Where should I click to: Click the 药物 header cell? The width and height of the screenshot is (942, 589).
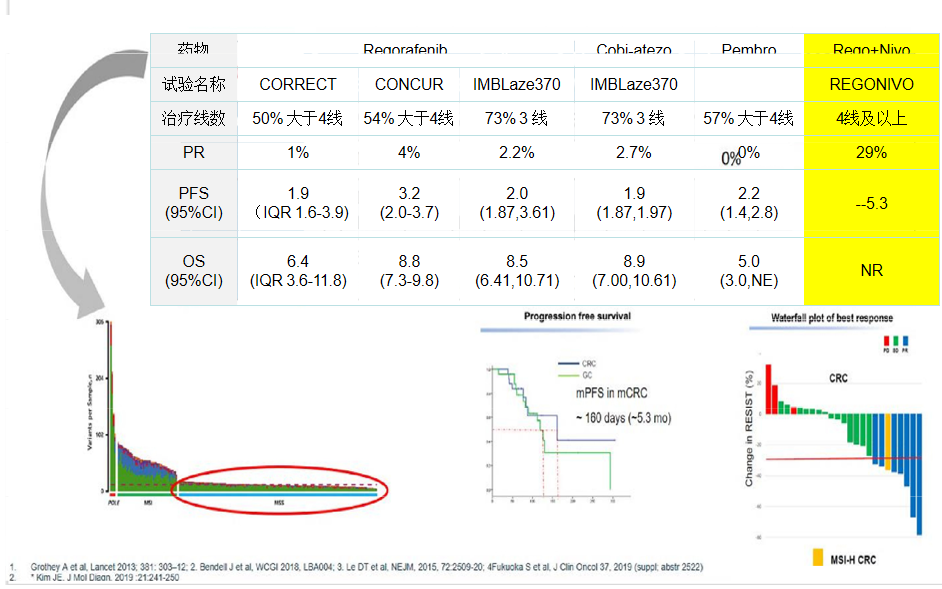click(x=193, y=49)
